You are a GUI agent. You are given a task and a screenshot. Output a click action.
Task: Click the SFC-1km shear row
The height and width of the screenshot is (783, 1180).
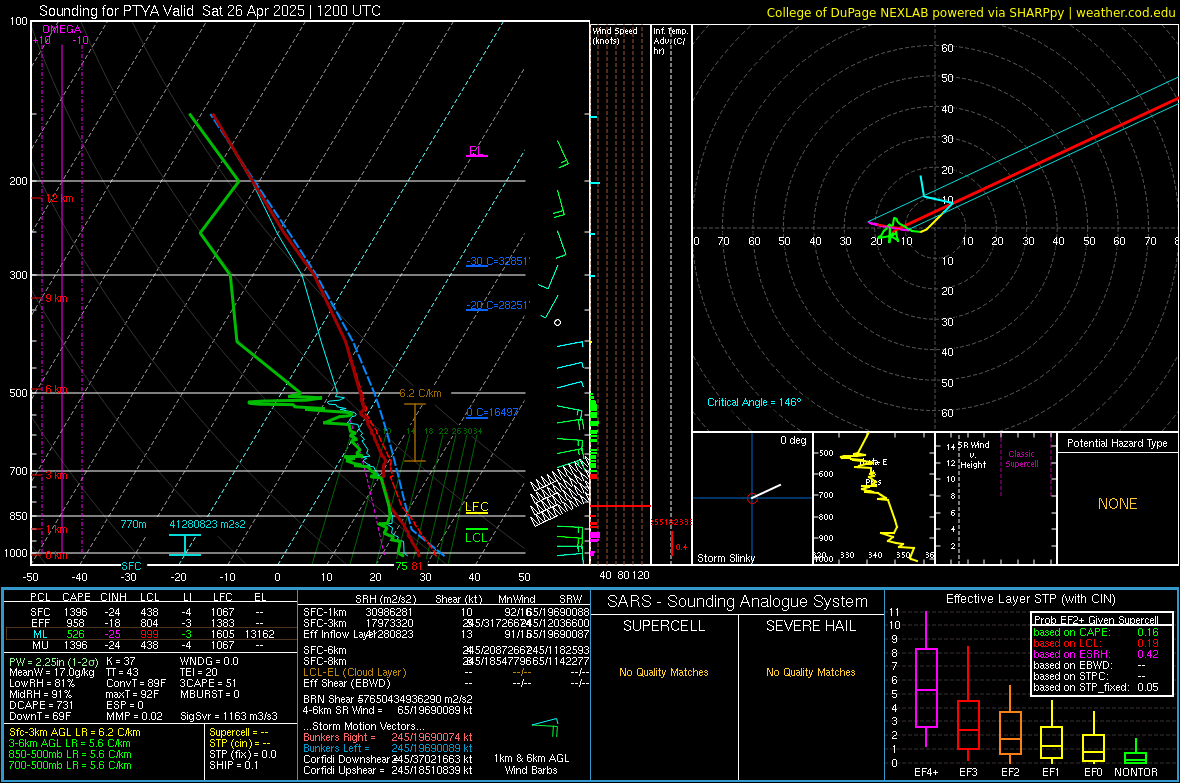click(x=446, y=612)
